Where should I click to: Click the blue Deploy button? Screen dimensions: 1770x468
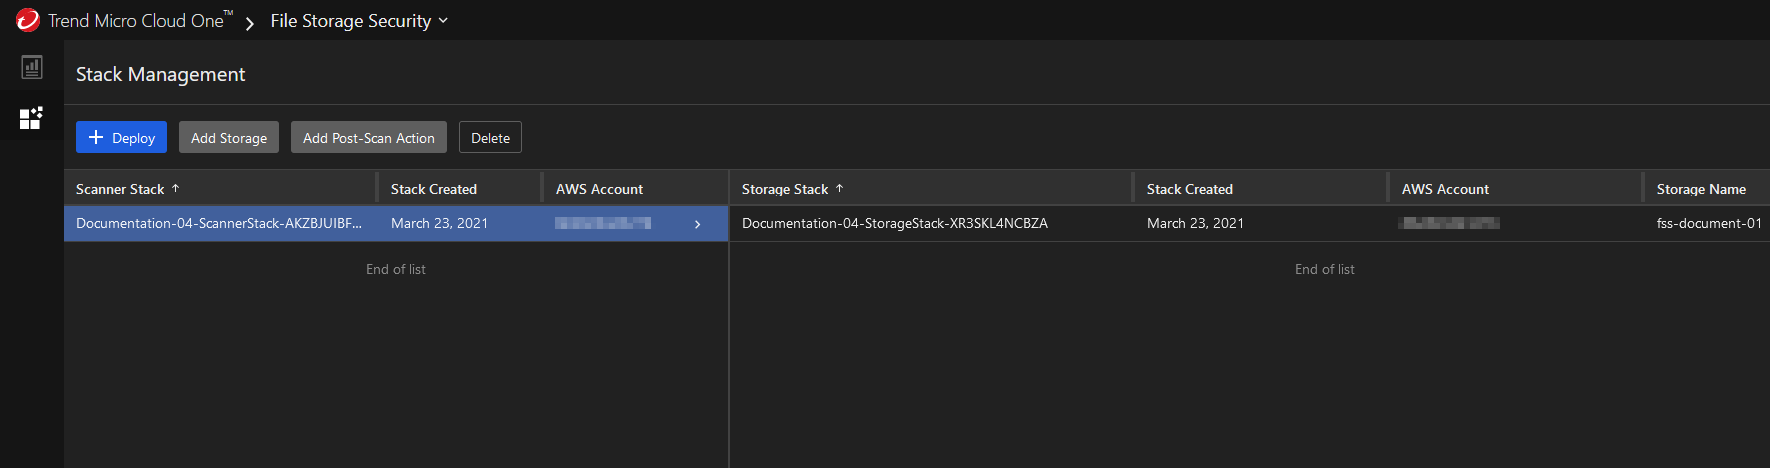pos(121,138)
